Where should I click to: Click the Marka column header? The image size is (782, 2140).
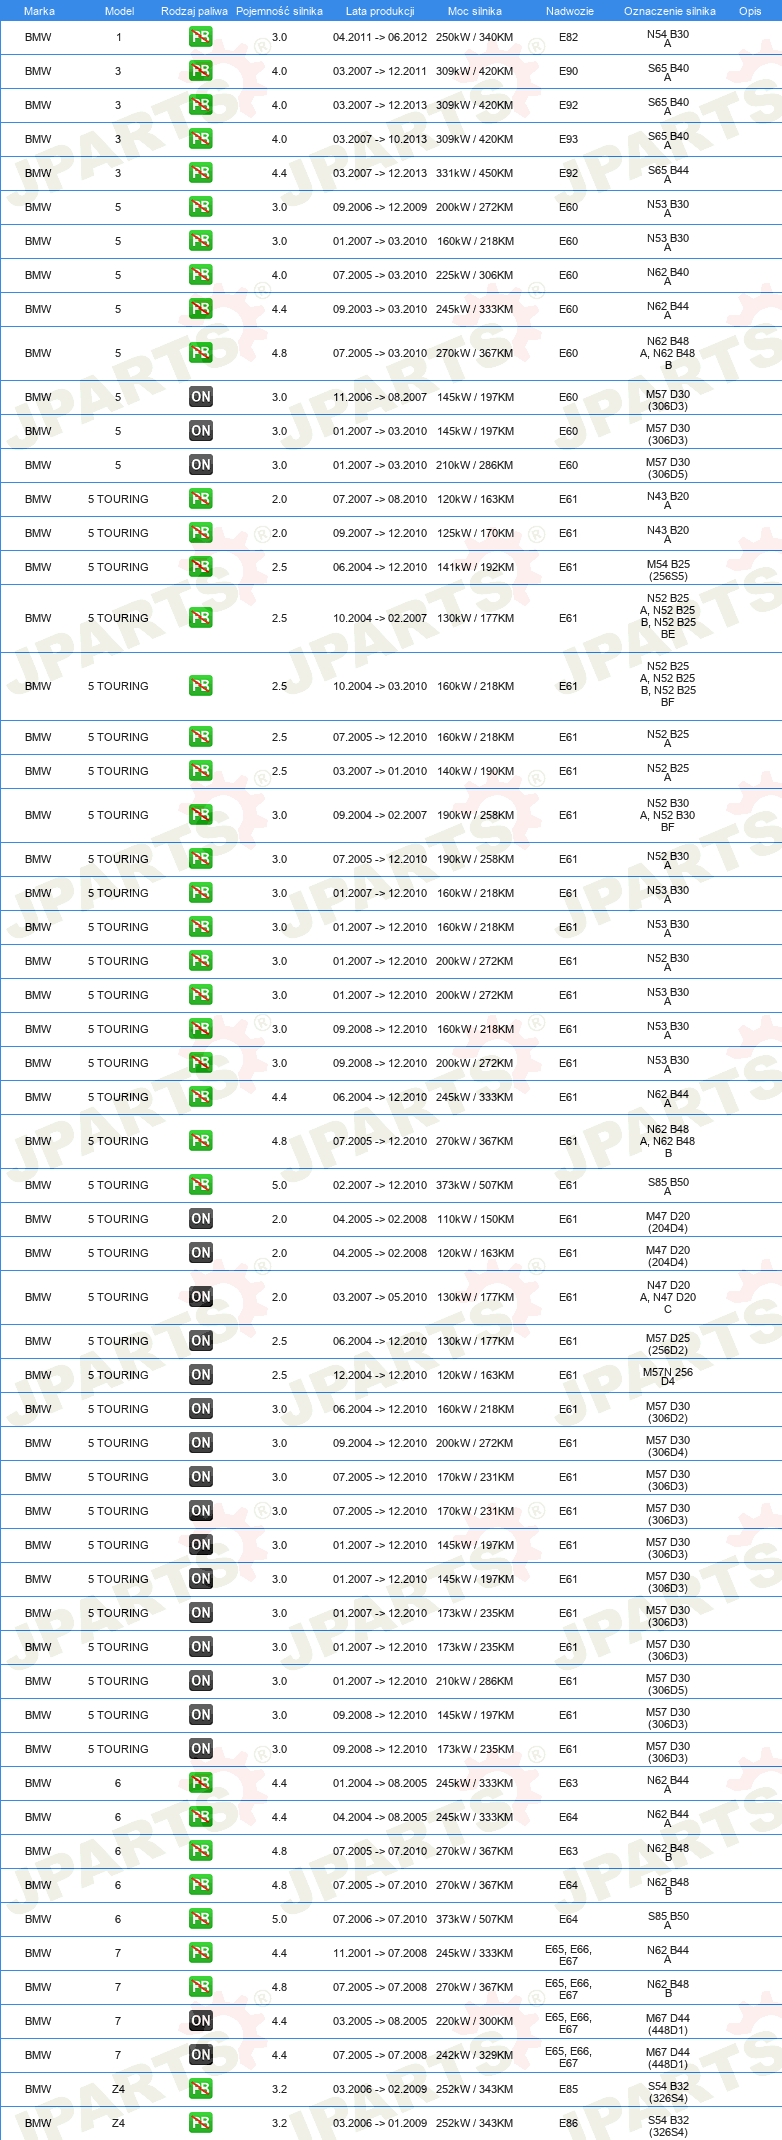[39, 11]
